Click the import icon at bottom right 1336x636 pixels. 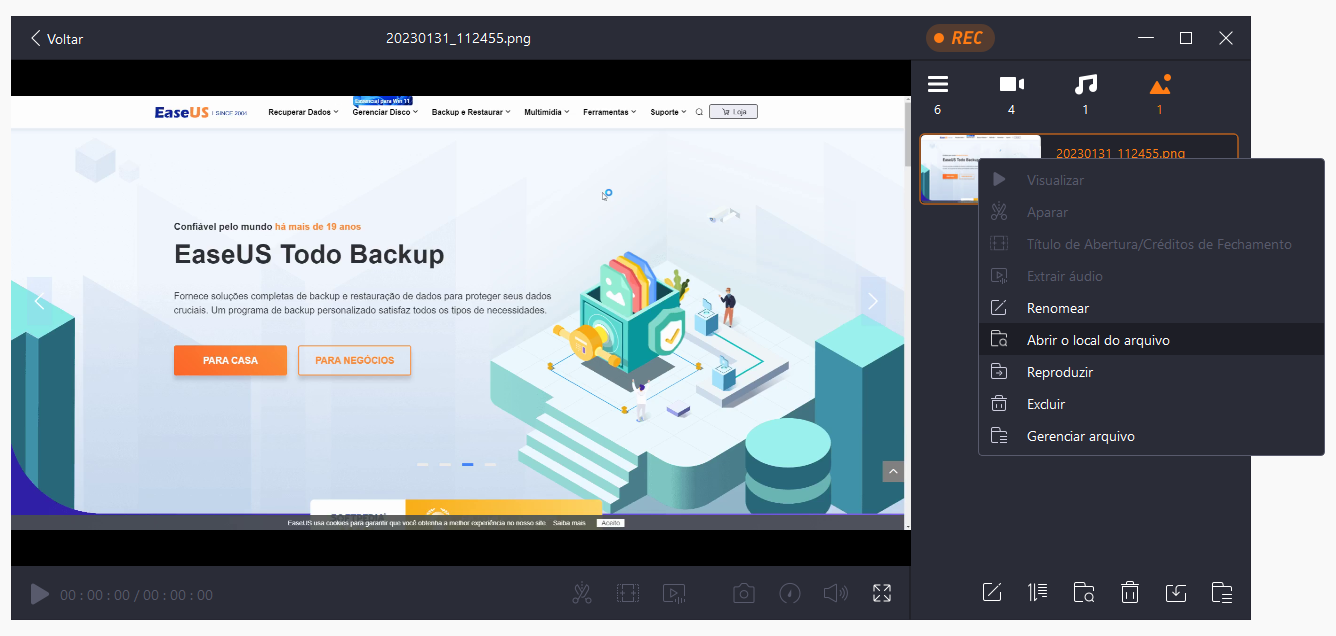1176,593
